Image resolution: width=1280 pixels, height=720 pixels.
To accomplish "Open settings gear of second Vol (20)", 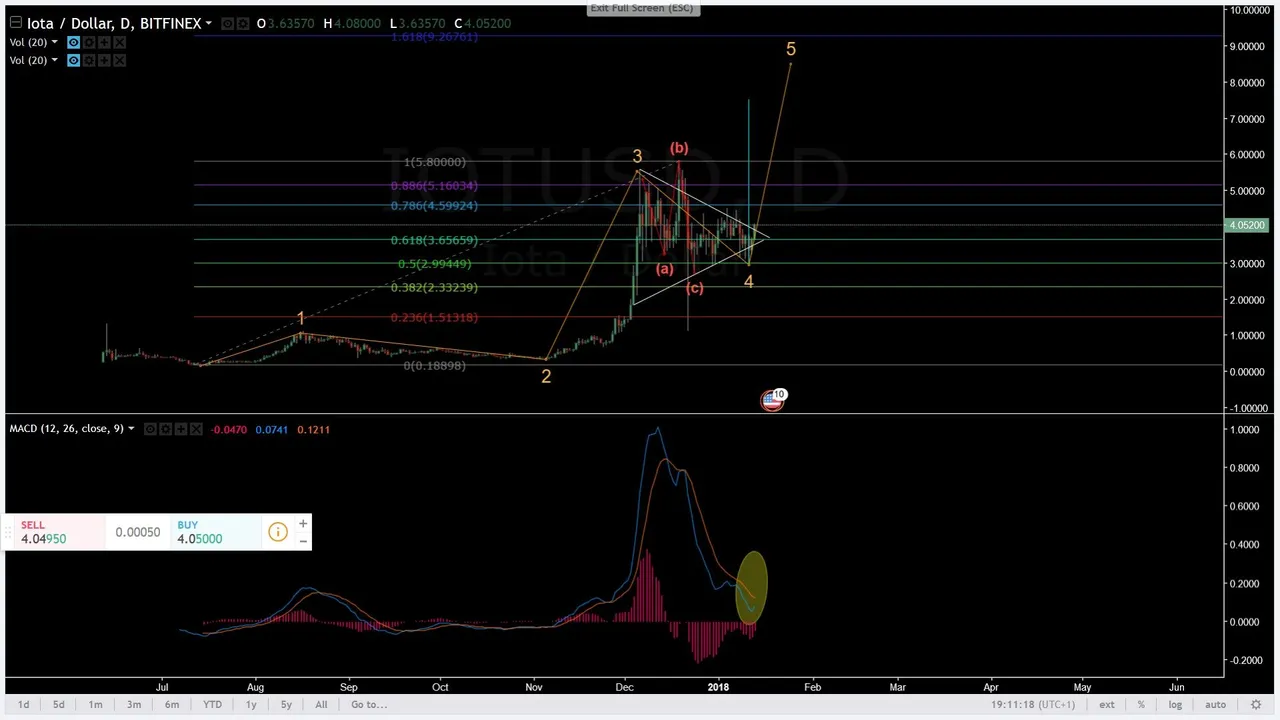I will pyautogui.click(x=89, y=60).
